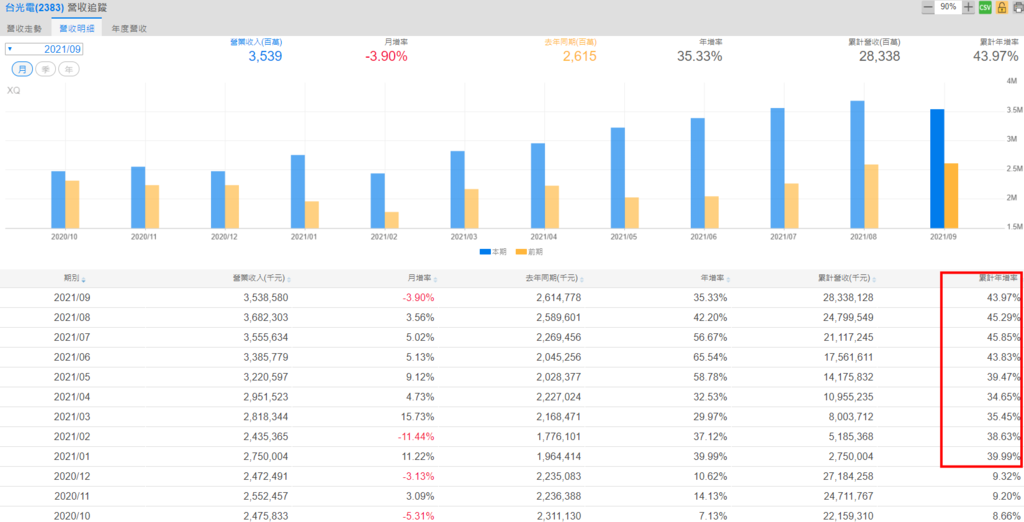This screenshot has width=1024, height=522.
Task: Sort by the 營業收入(千元) column arrows
Action: [x=289, y=280]
